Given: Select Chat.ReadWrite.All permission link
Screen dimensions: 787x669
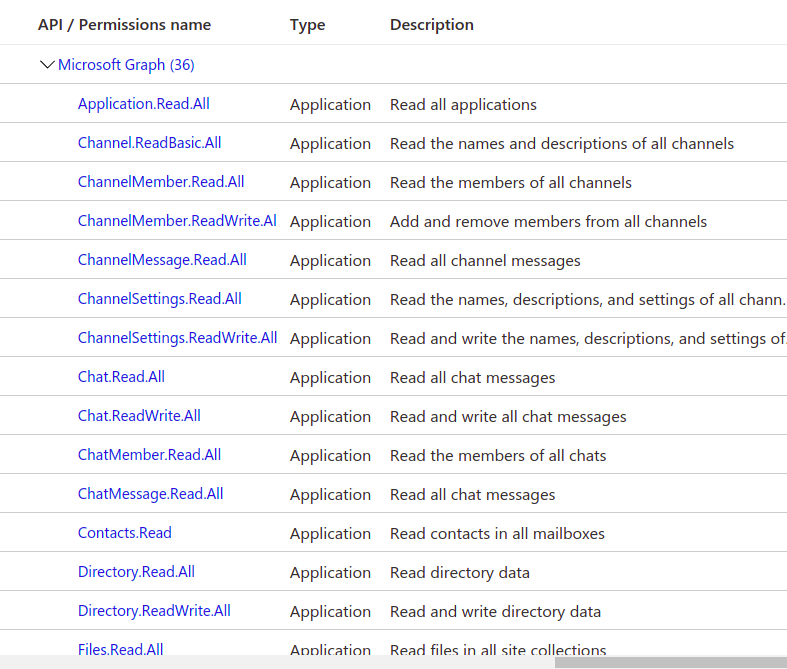Looking at the screenshot, I should [139, 416].
